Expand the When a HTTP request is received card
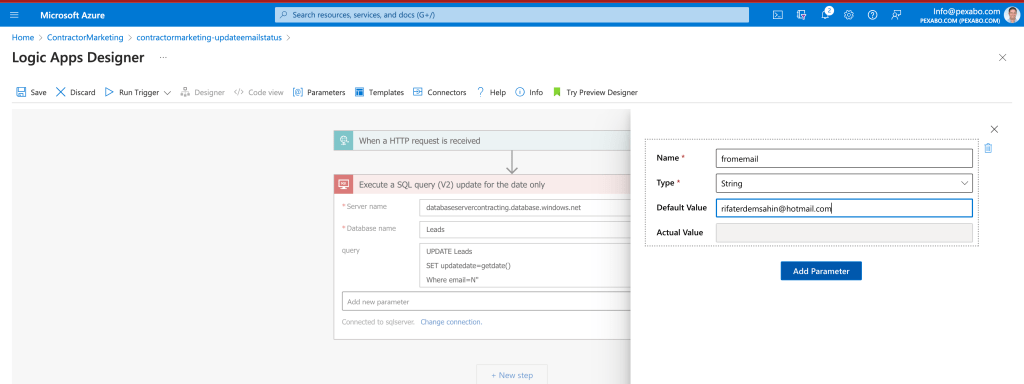The width and height of the screenshot is (1024, 384). (483, 140)
